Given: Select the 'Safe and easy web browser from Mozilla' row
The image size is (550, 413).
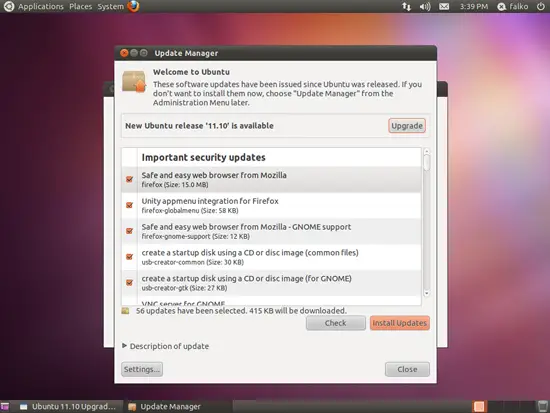Looking at the screenshot, I should [x=271, y=179].
